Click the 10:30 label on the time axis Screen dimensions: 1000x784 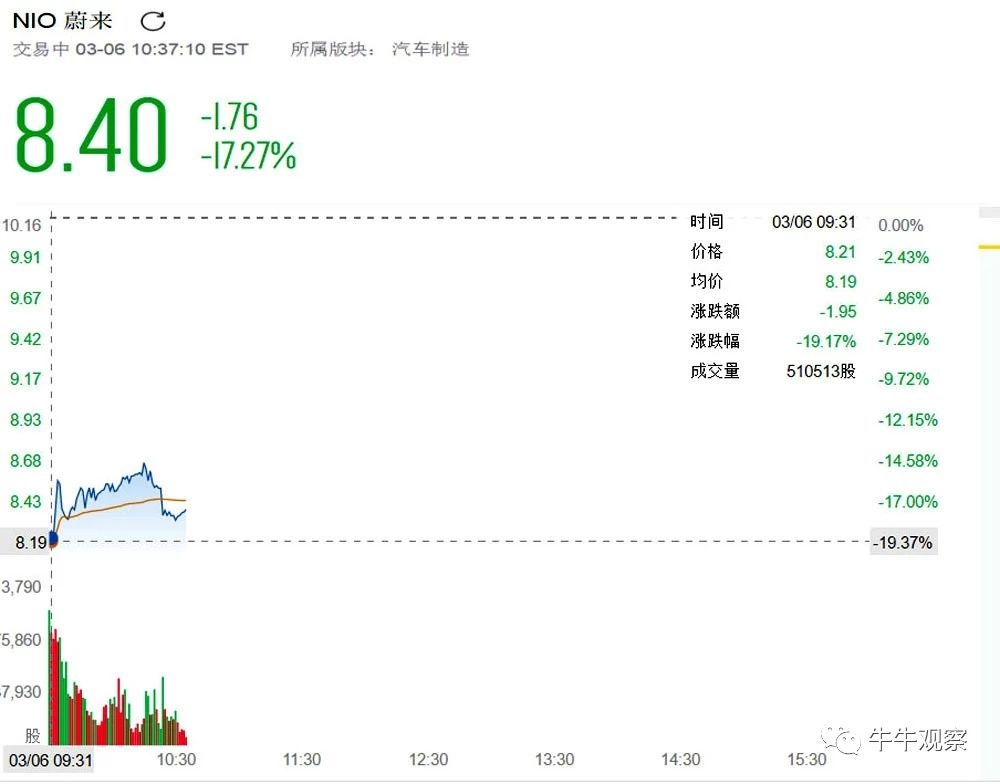coord(176,760)
